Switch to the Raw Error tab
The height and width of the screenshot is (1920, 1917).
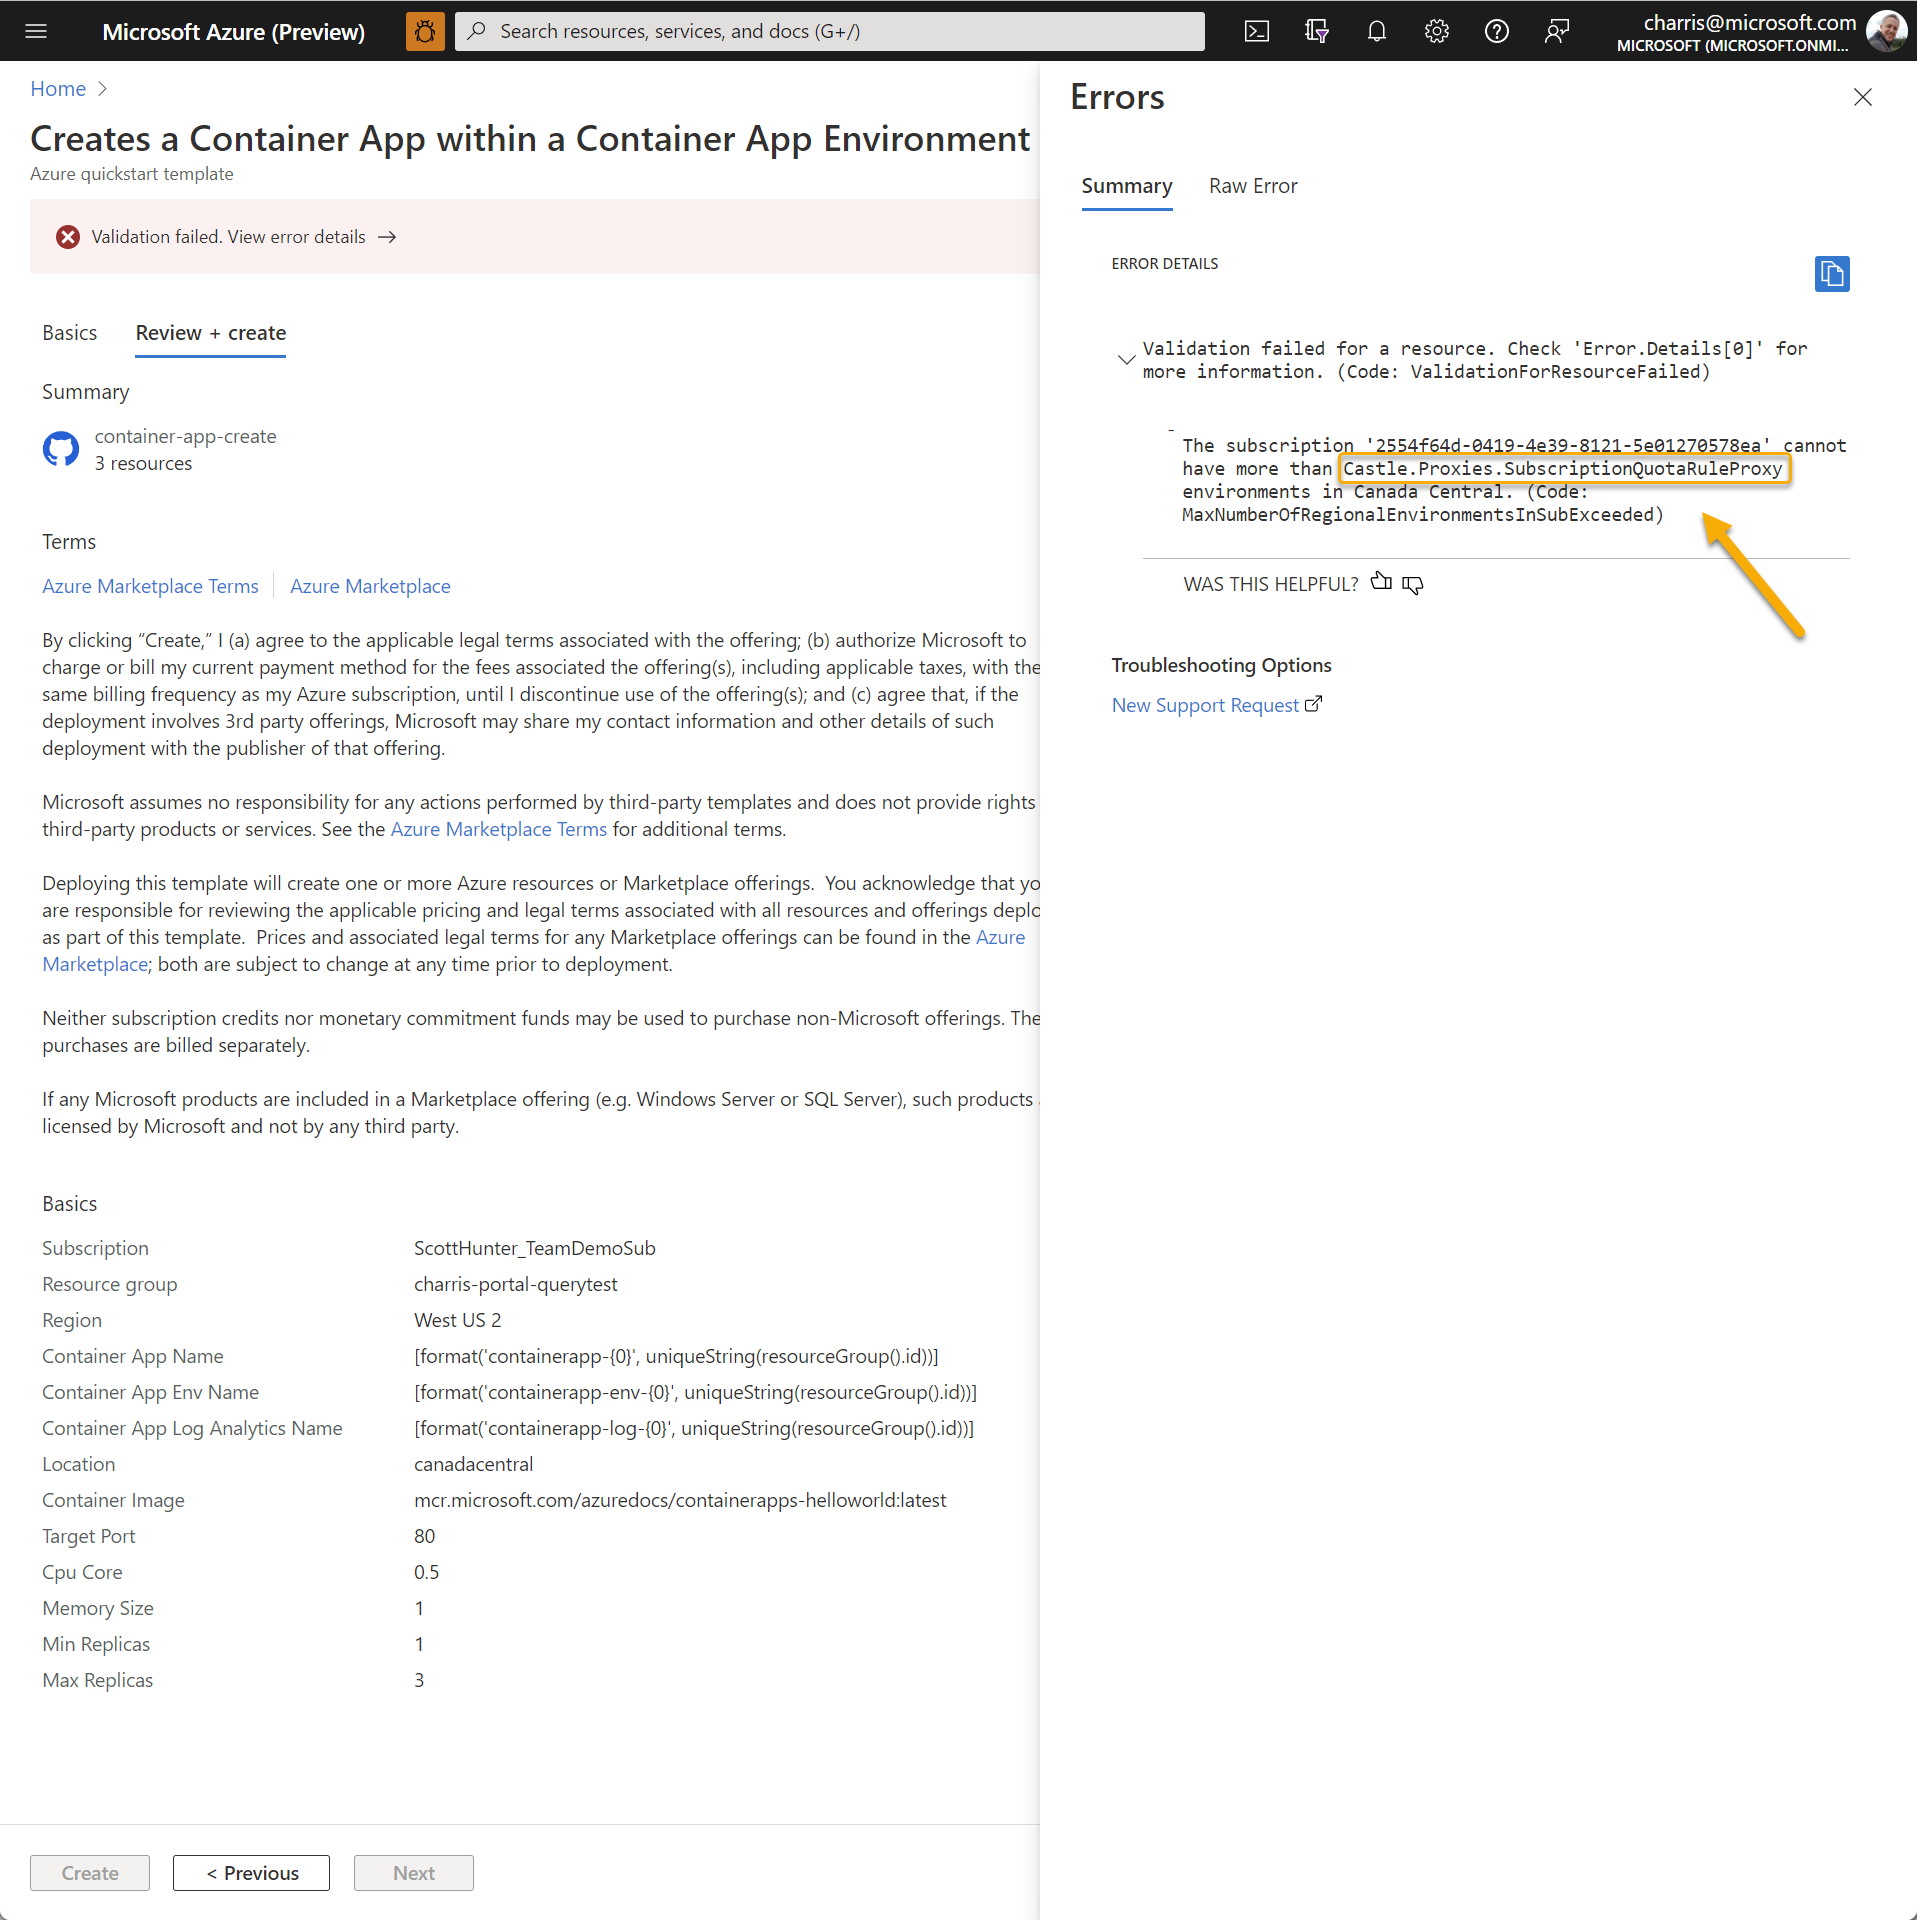pos(1253,186)
